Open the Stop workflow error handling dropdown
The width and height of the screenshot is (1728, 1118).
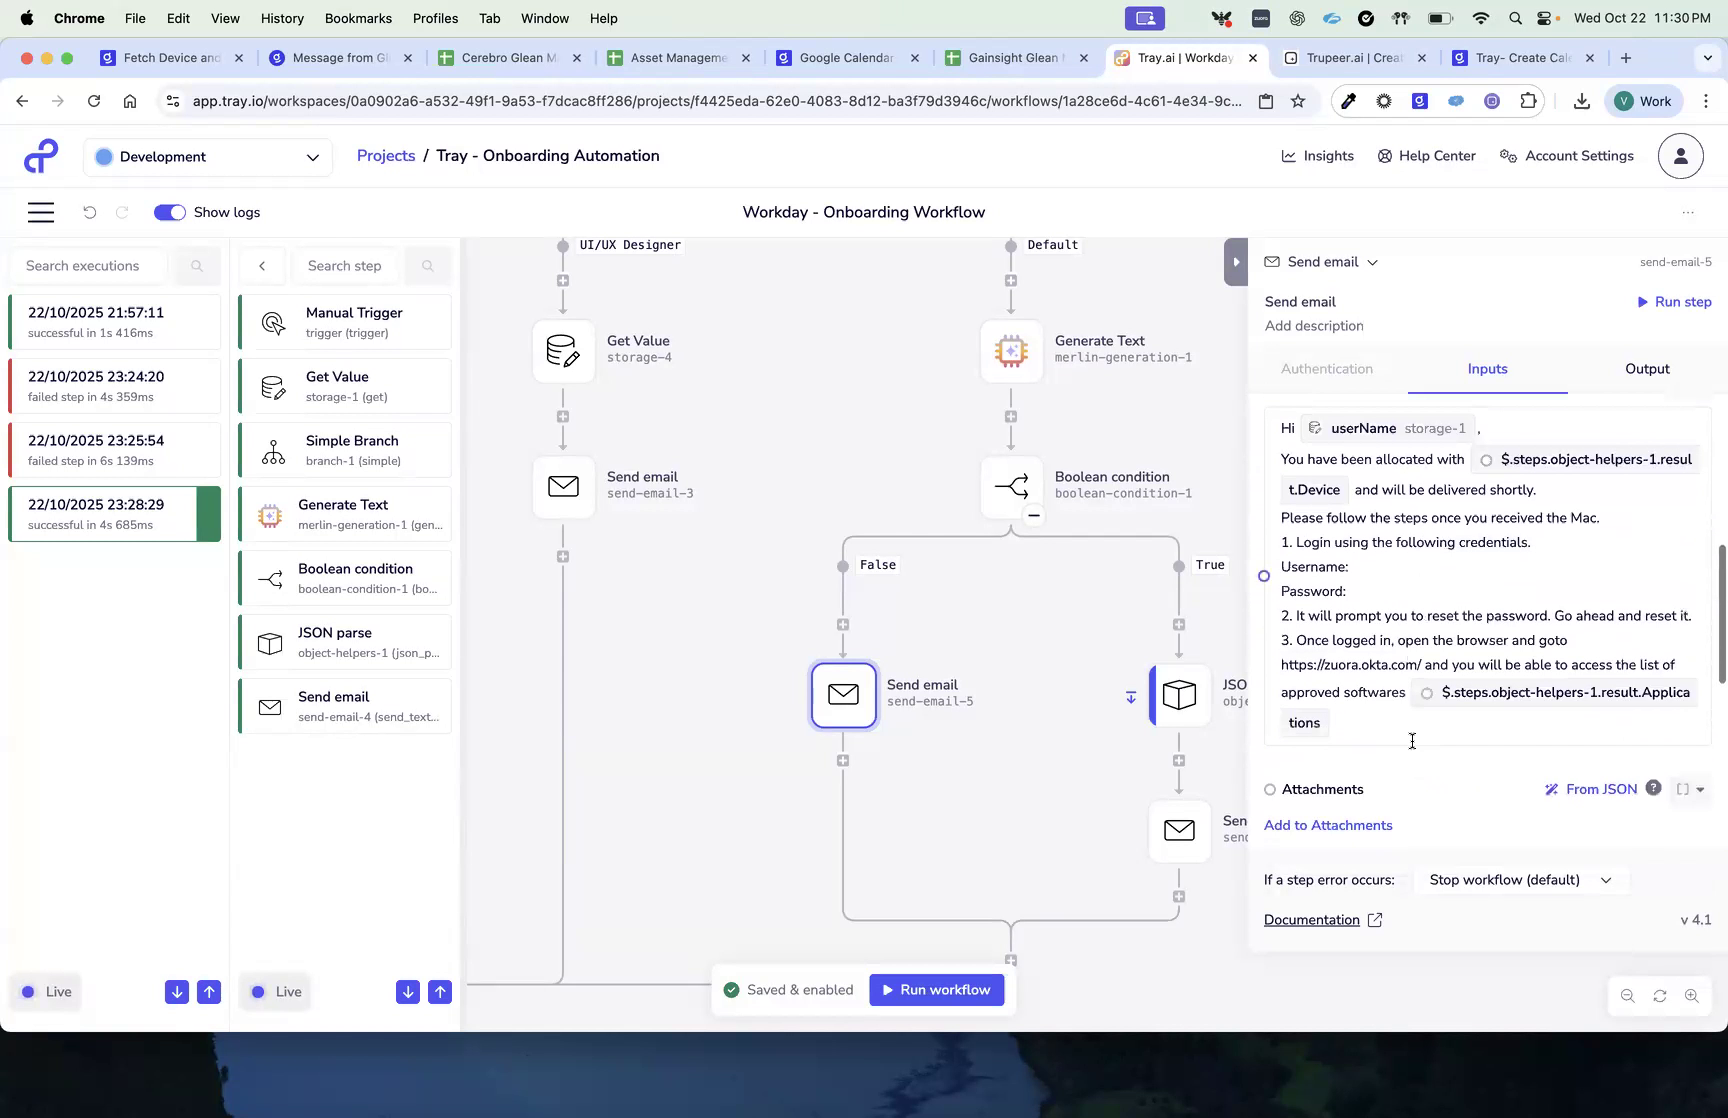click(x=1519, y=880)
